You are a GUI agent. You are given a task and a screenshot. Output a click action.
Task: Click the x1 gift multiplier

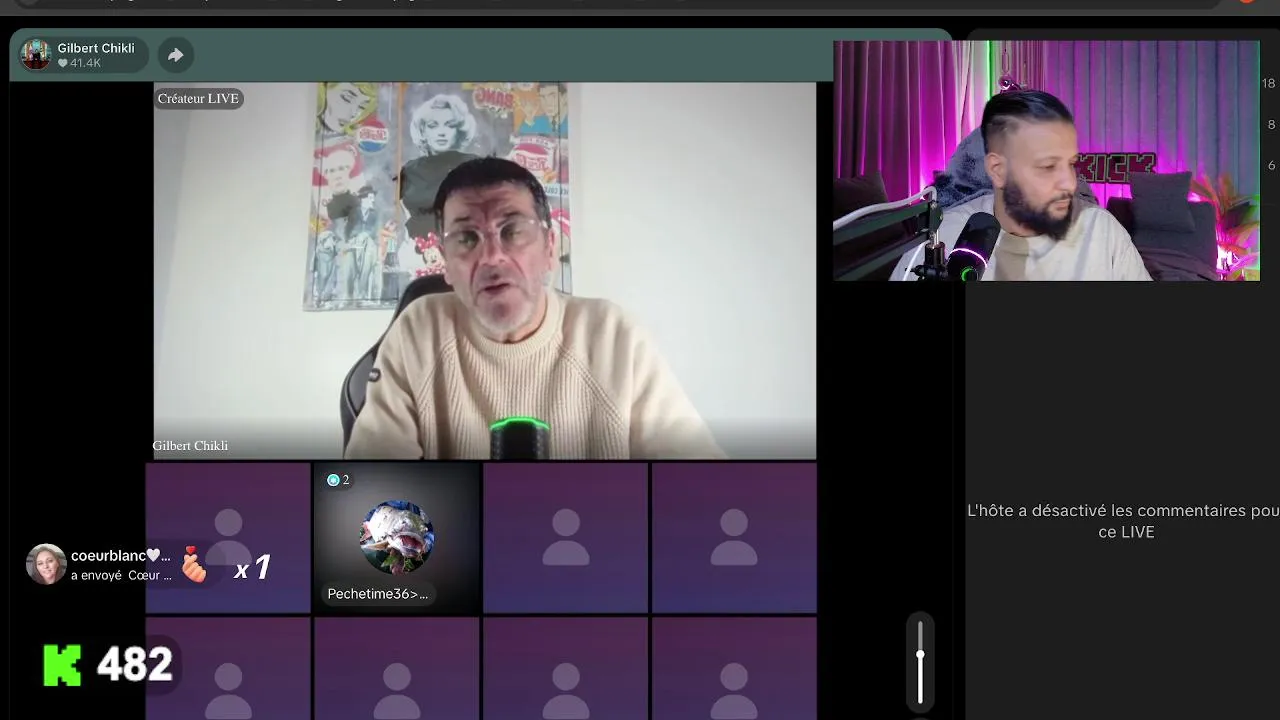coord(253,569)
